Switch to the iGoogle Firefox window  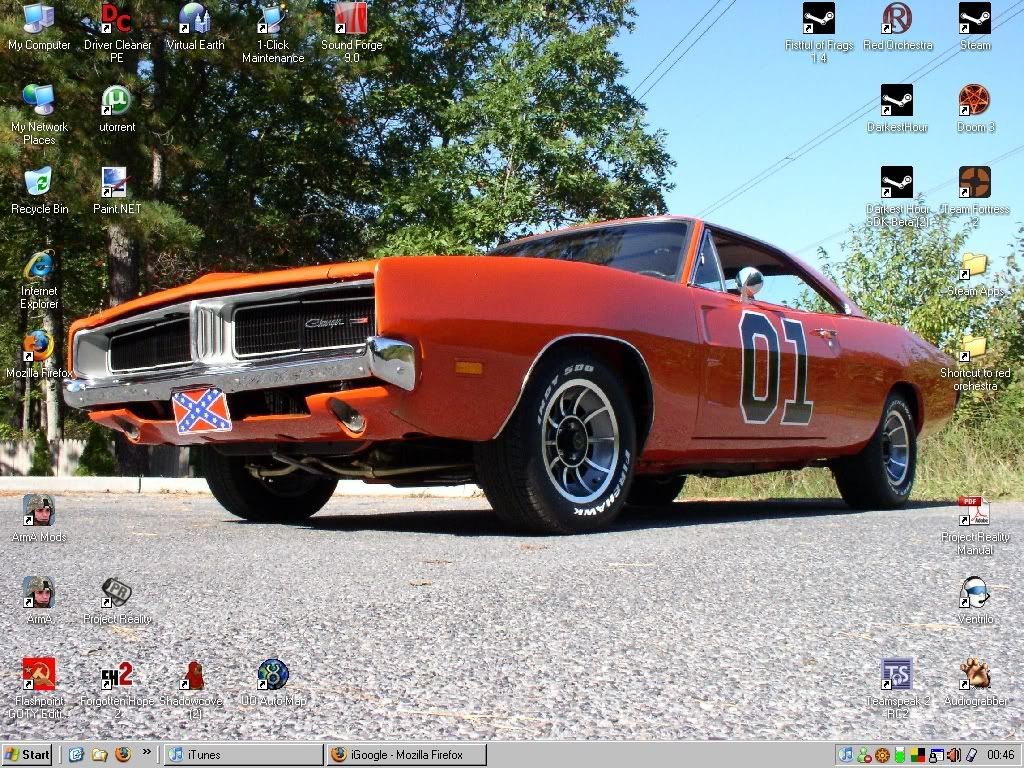point(405,755)
